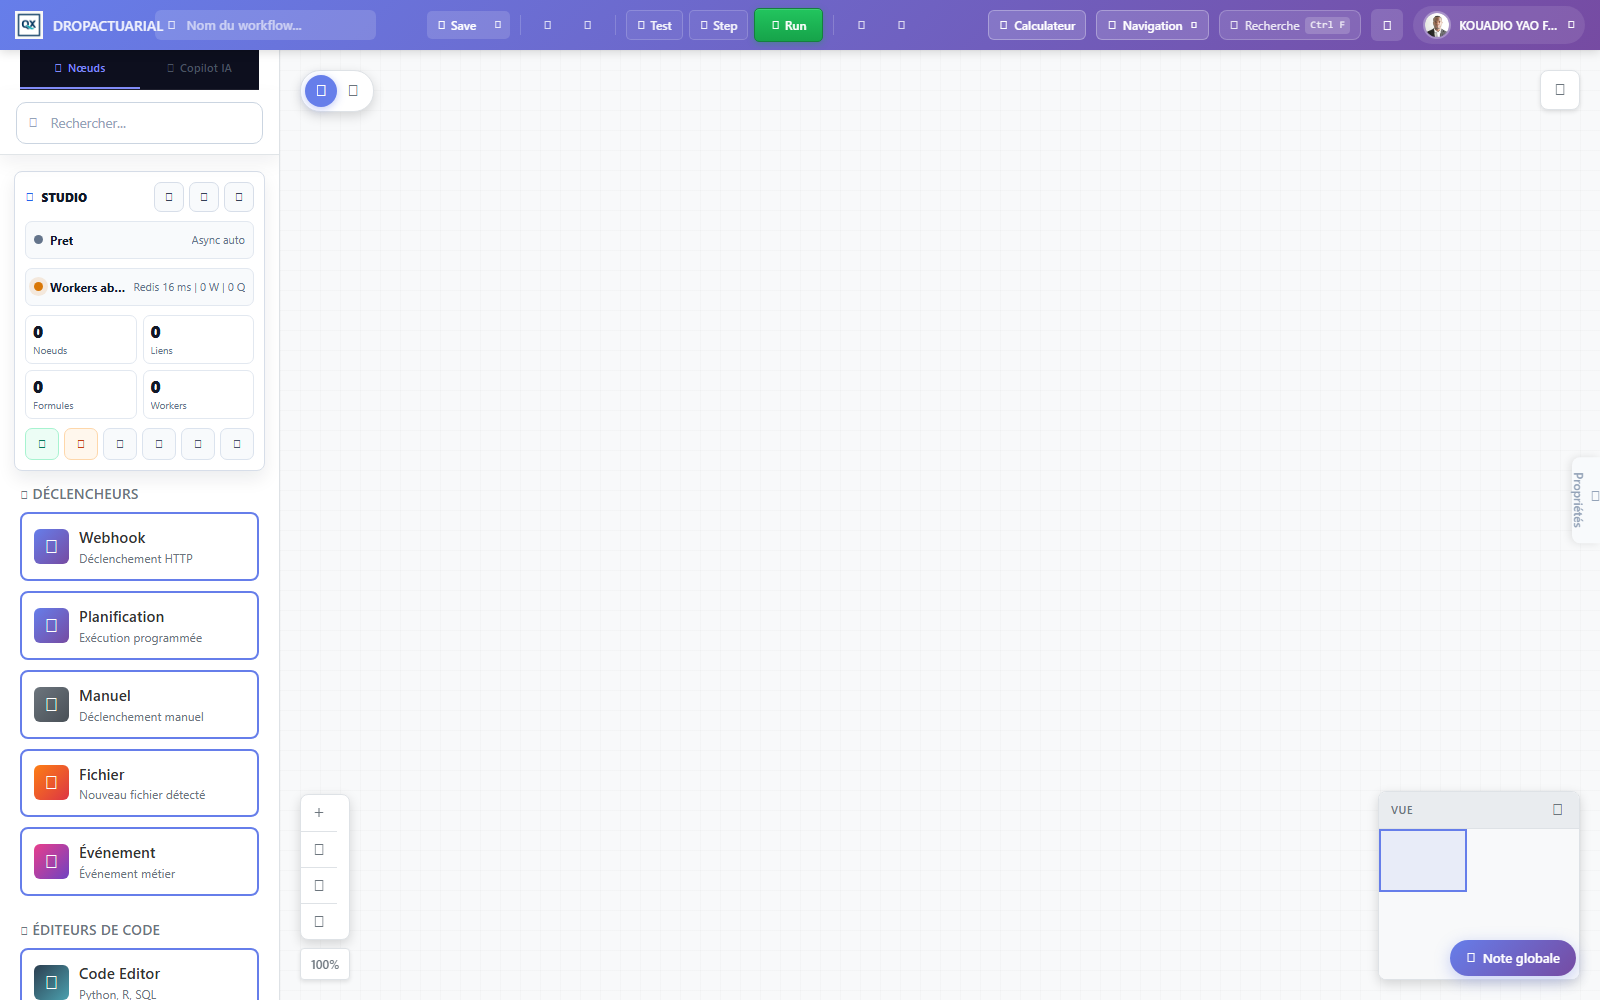This screenshot has width=1600, height=1000.
Task: Collapse the VUE minimap panel icon
Action: tap(1557, 810)
